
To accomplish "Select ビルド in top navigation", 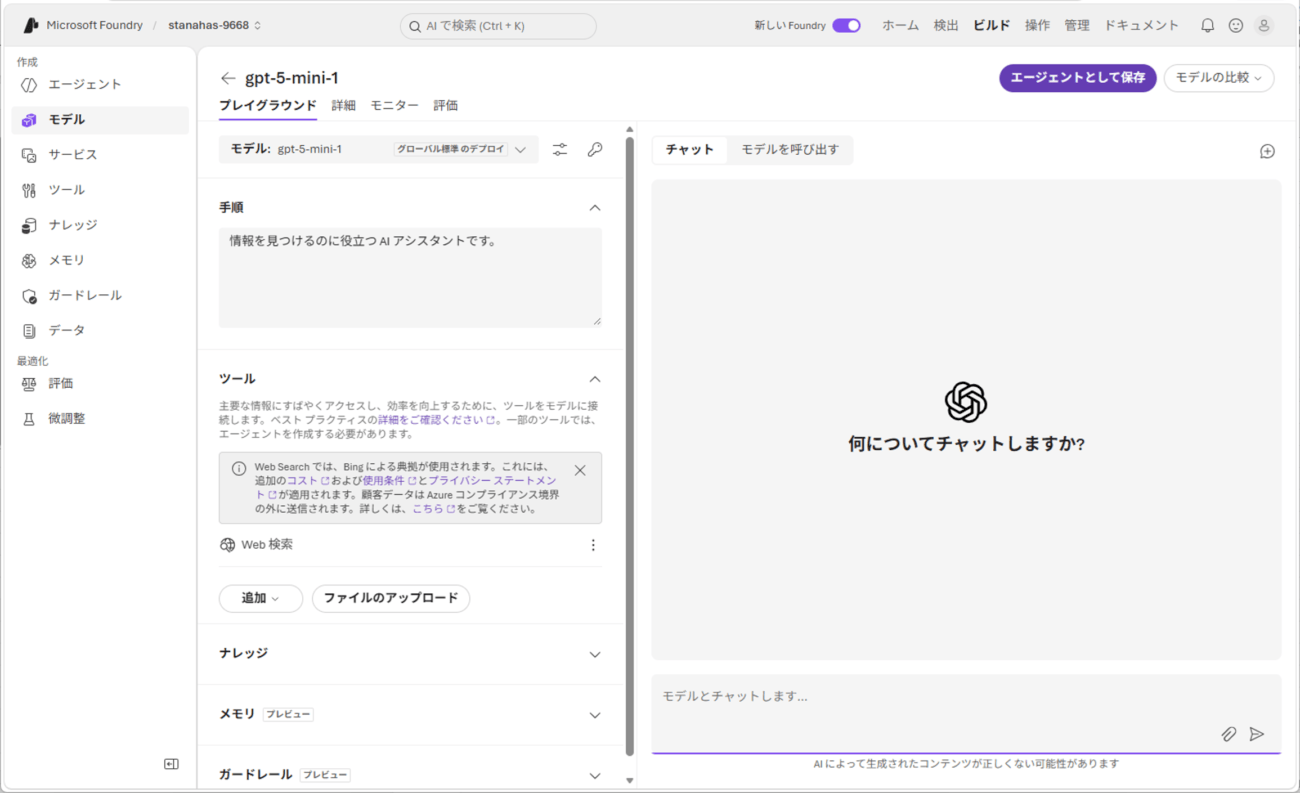I will [x=992, y=25].
